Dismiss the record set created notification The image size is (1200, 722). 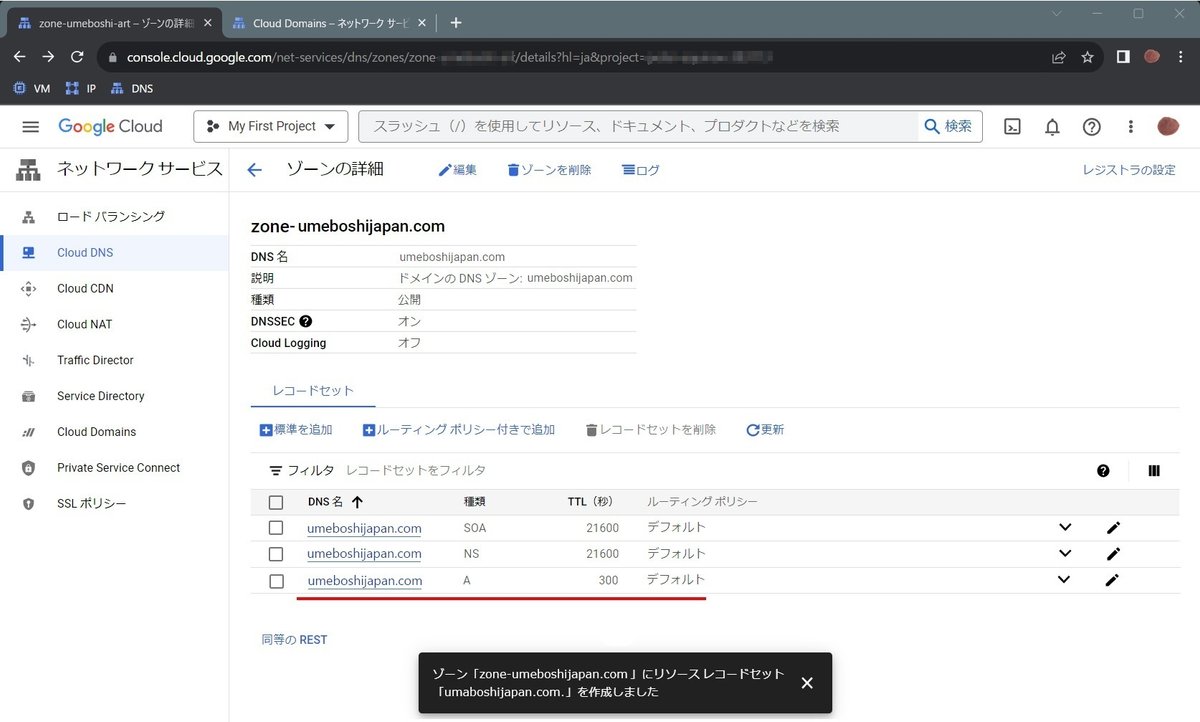pos(807,683)
